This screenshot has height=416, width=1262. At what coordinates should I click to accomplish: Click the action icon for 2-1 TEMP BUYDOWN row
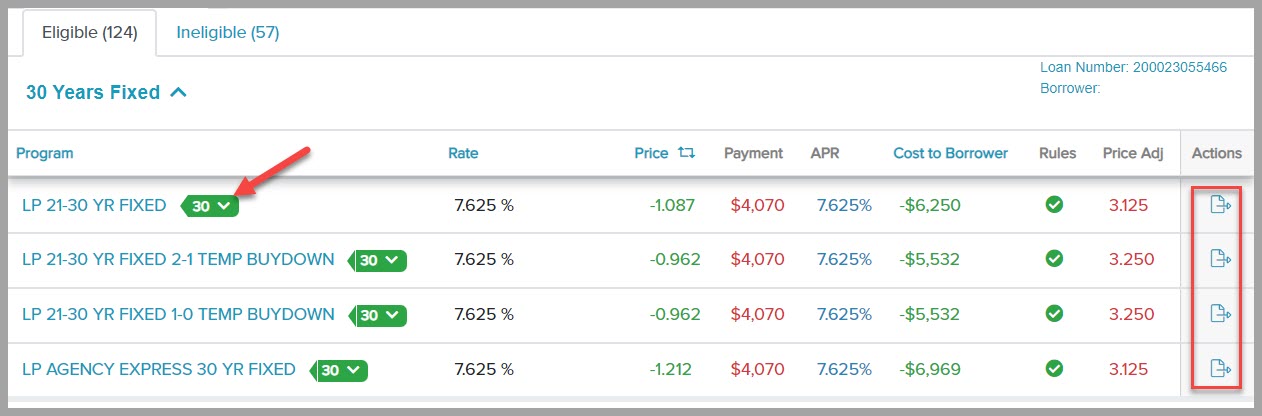point(1220,260)
